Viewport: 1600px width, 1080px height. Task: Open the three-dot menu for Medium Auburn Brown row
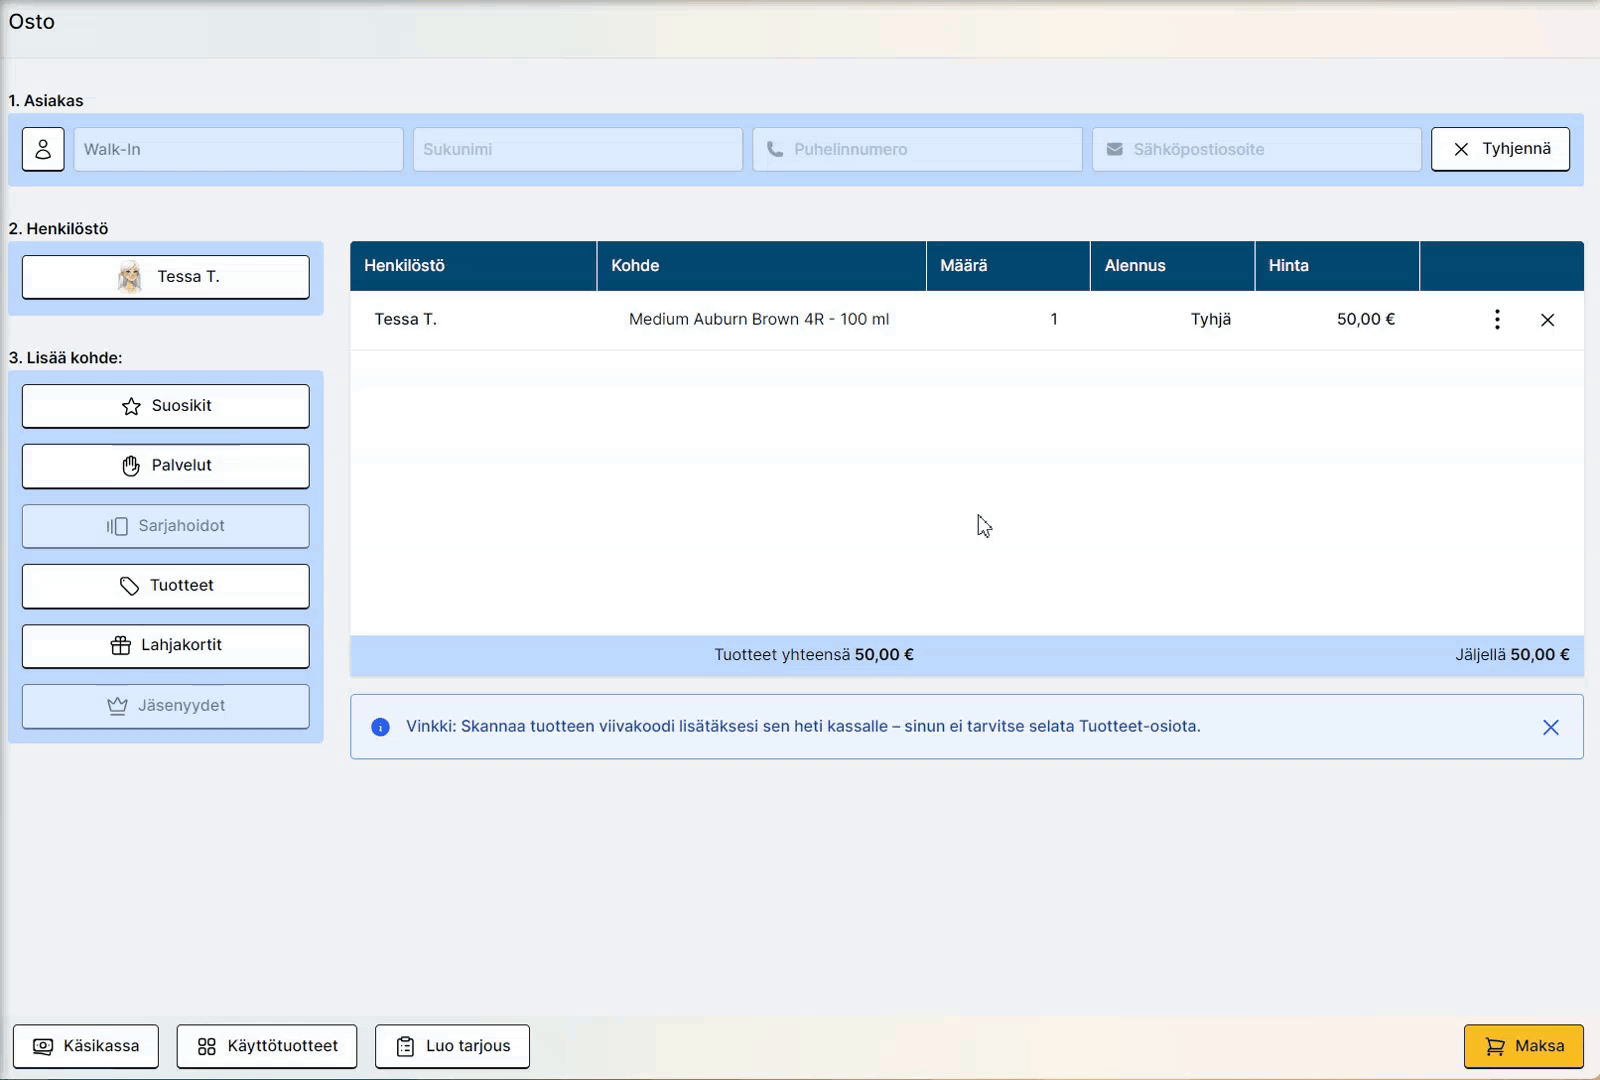1497,319
